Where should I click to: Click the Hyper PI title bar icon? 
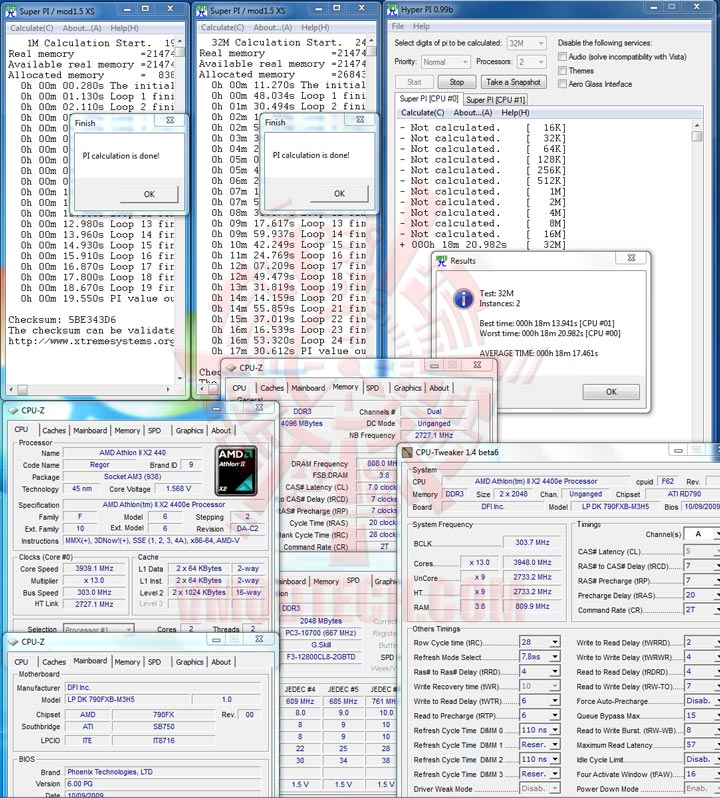(392, 9)
